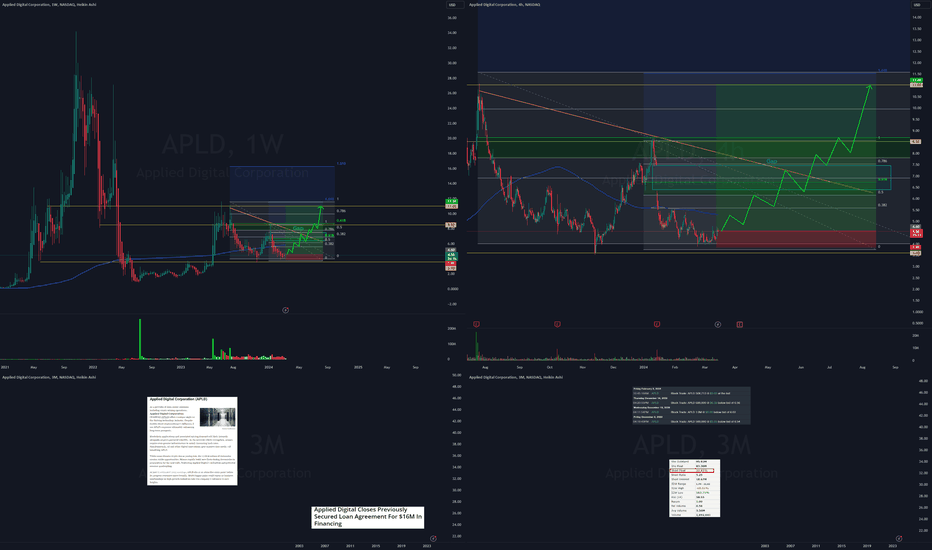This screenshot has width=932, height=550.
Task: Click the stock statistics table on bottom-right chart
Action: point(694,488)
